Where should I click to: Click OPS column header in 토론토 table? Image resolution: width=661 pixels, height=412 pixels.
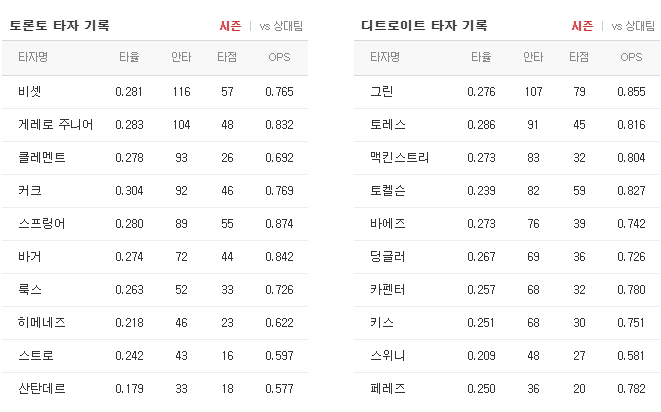pyautogui.click(x=279, y=57)
